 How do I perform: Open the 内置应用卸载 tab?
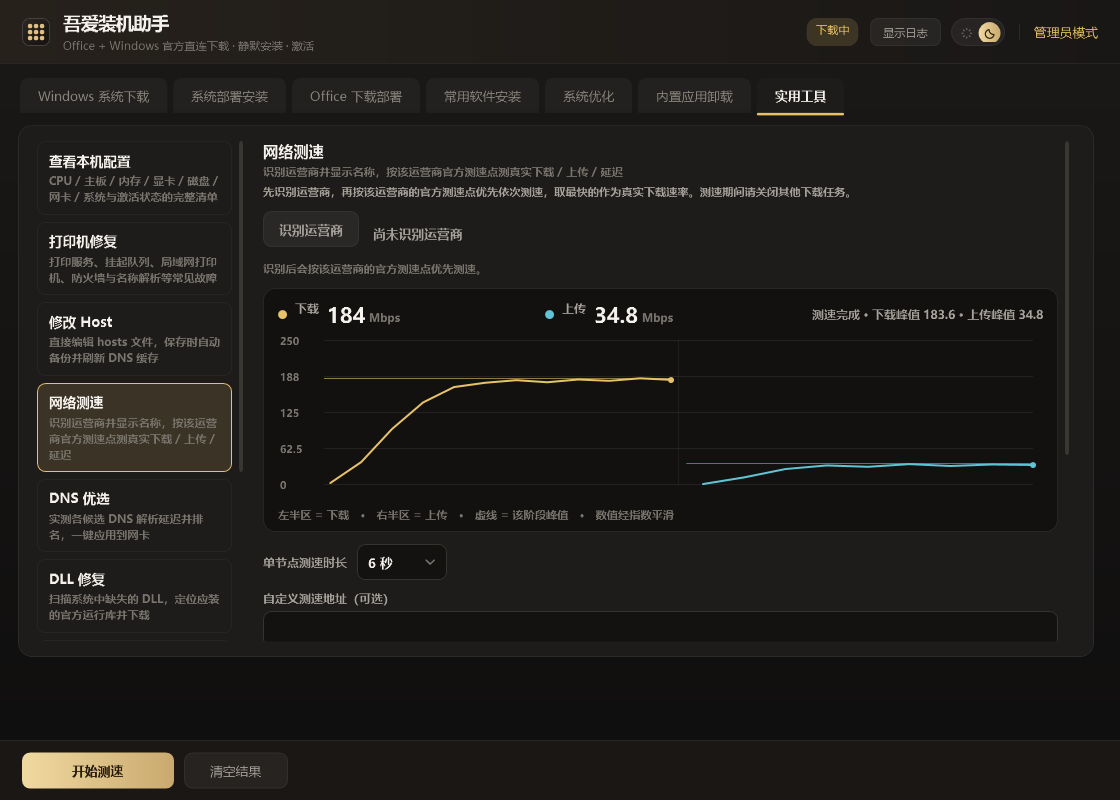point(694,96)
